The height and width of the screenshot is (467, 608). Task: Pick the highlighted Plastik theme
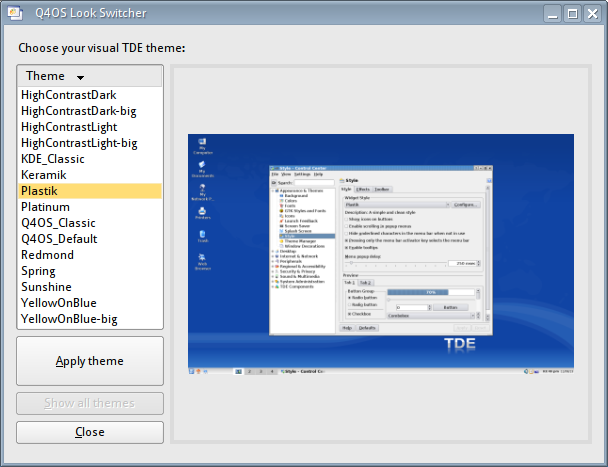coord(90,191)
